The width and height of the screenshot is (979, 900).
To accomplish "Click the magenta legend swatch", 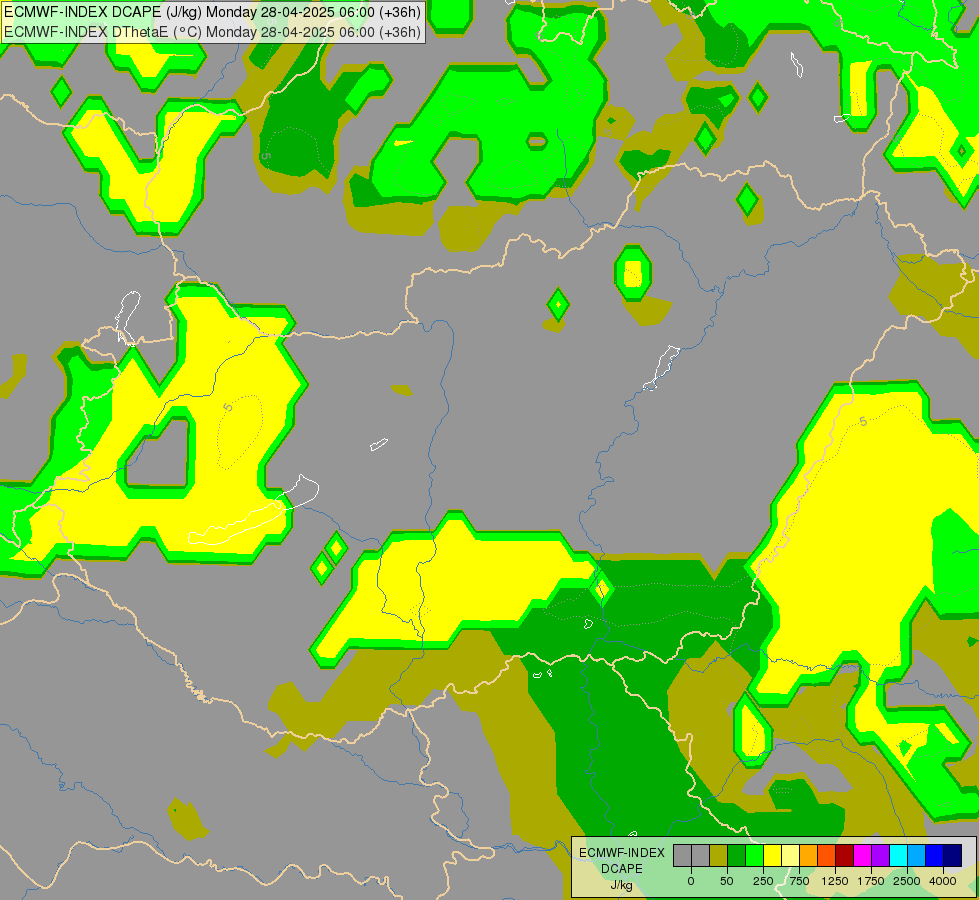I will coord(862,855).
